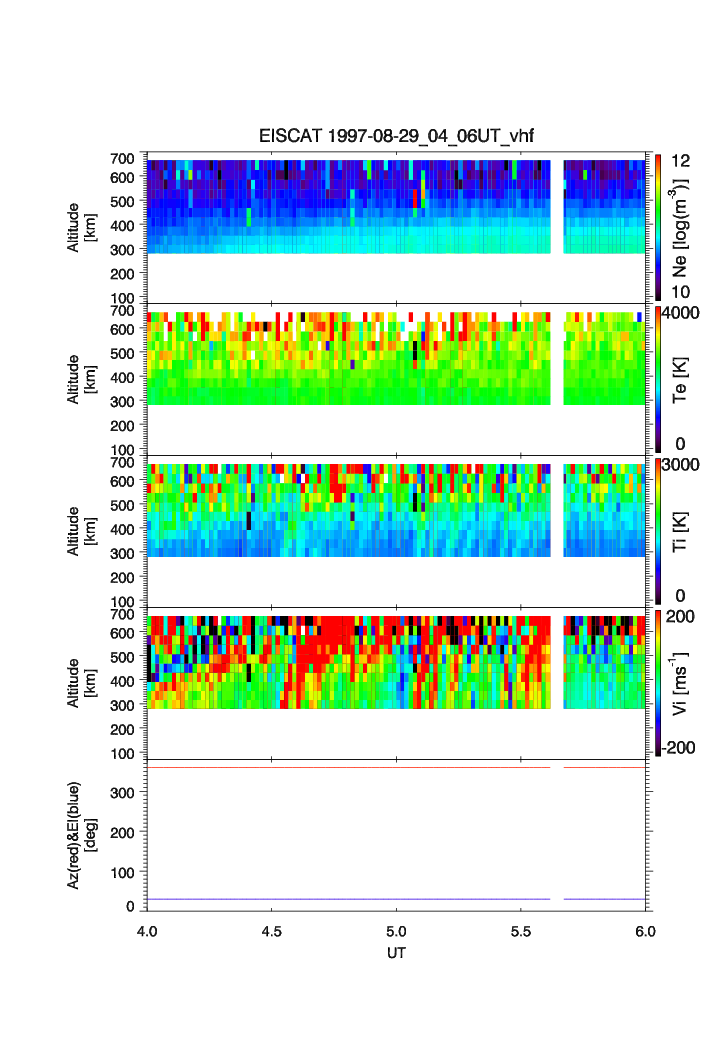Click the 10 minimum value on Ne colorbar
708x1063 pixels.
680,292
